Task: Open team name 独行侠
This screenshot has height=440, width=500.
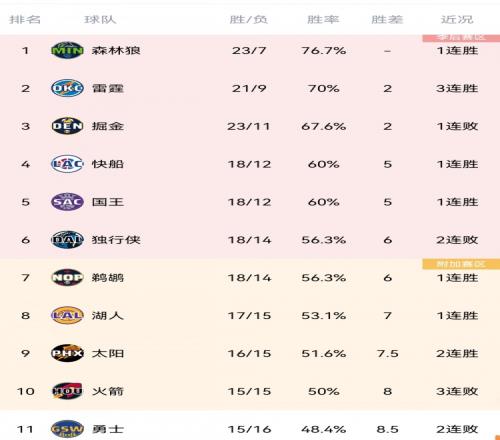Action: [116, 240]
